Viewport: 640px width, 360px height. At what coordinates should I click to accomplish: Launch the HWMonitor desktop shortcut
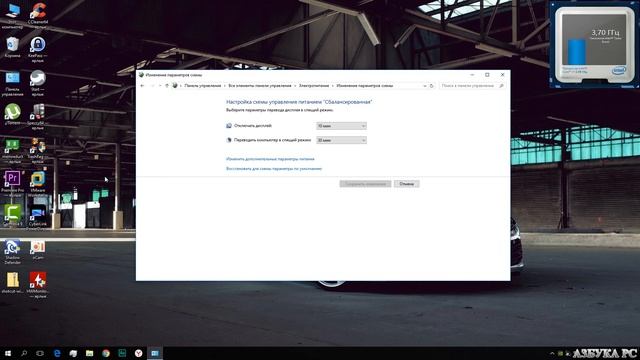click(38, 285)
